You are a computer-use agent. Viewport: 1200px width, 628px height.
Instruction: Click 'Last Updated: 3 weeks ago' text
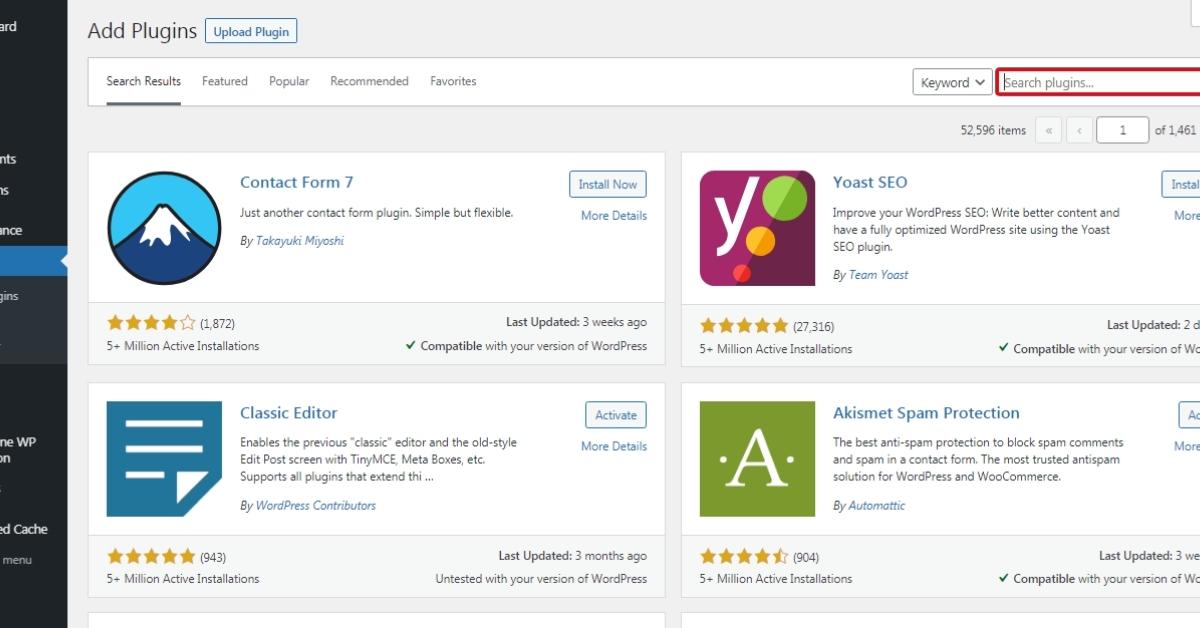tap(576, 322)
